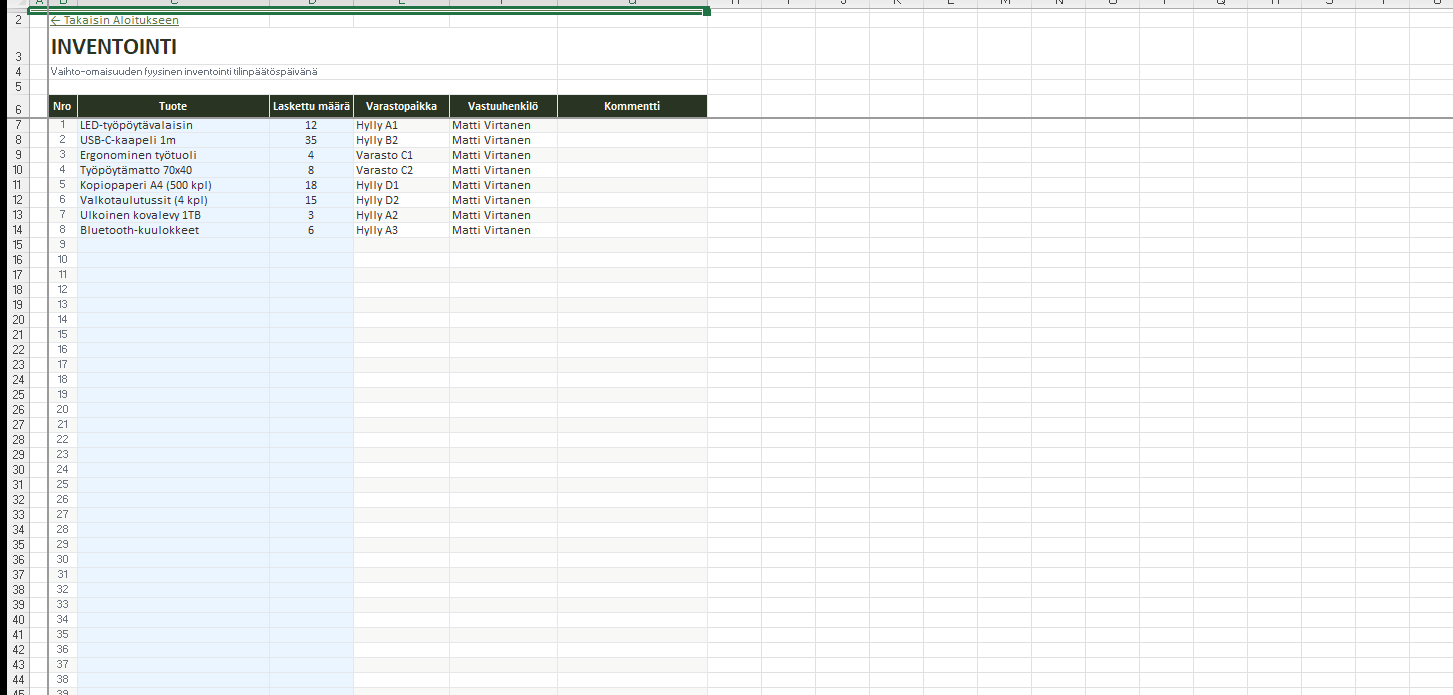Click Hylly D2 location for Valkotaulutussit

378,200
